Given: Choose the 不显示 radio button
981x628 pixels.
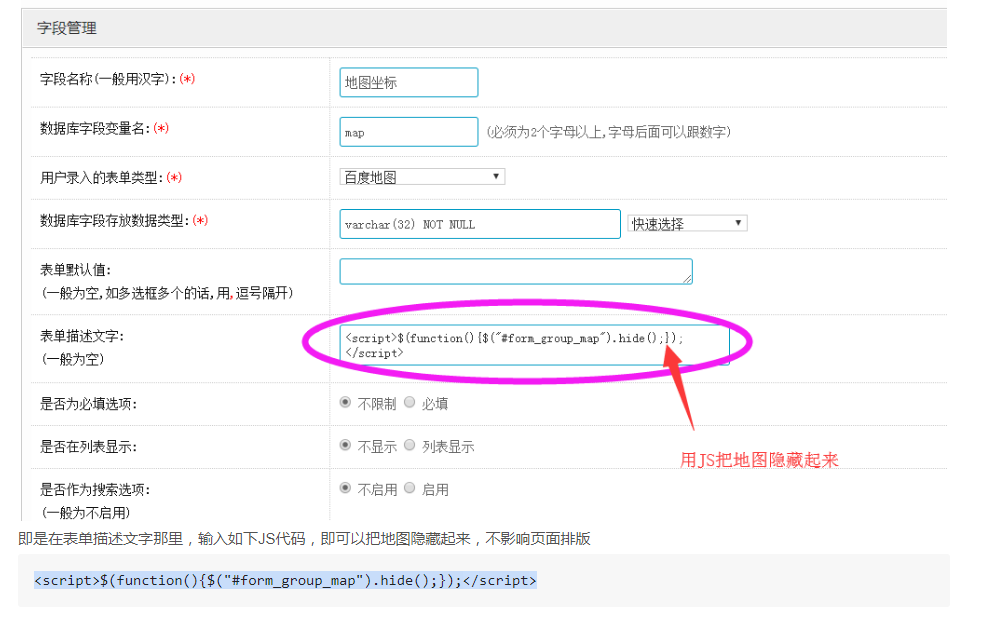Looking at the screenshot, I should [x=346, y=446].
